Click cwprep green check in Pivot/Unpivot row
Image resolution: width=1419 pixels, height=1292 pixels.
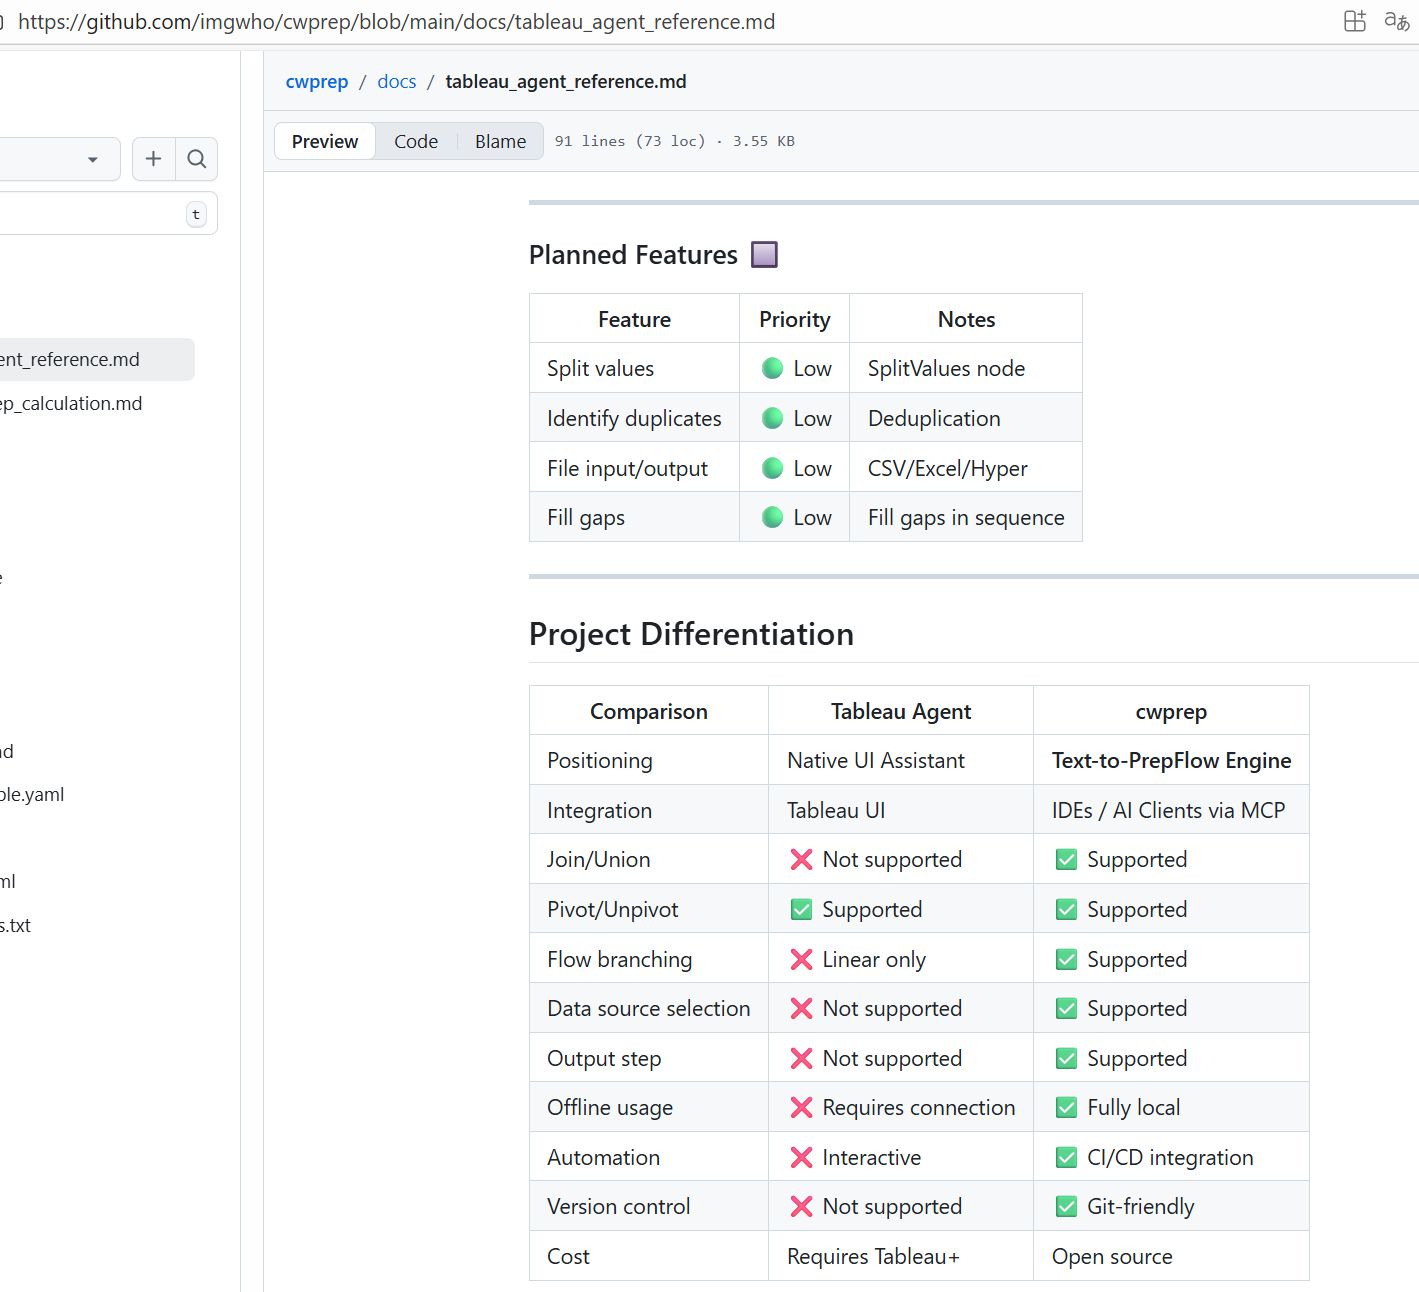(1066, 909)
